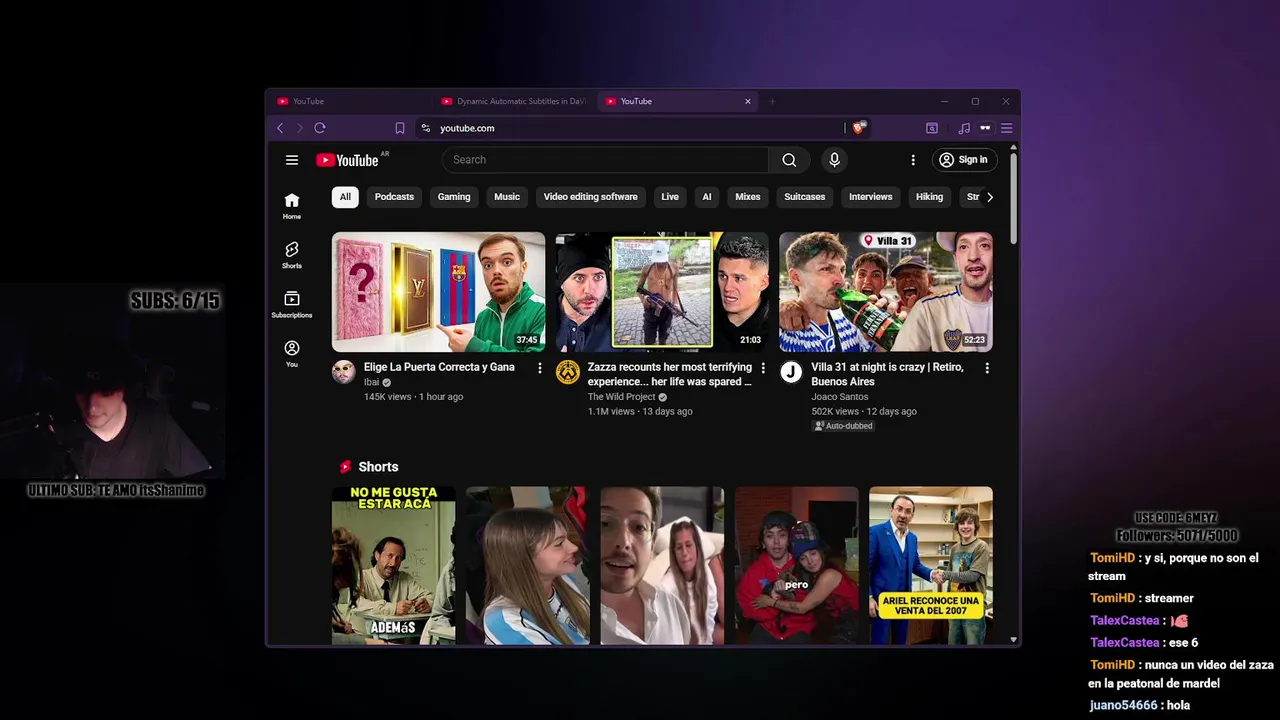Open Shorts in the sidebar
The height and width of the screenshot is (720, 1280).
coord(292,255)
